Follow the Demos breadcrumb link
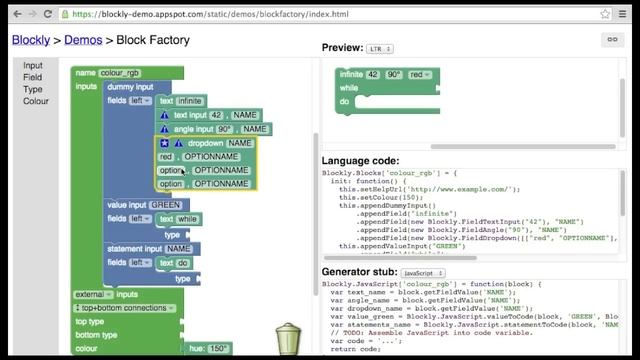 coord(83,40)
